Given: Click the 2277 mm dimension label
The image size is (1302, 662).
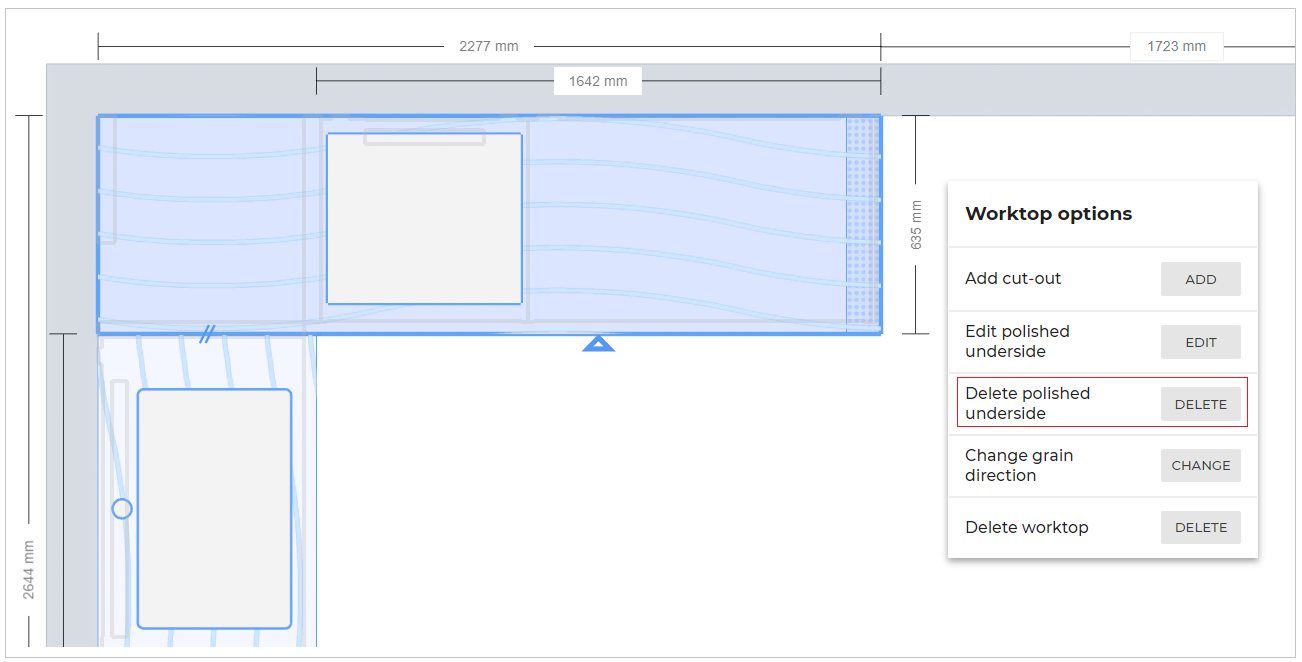Looking at the screenshot, I should pos(488,46).
